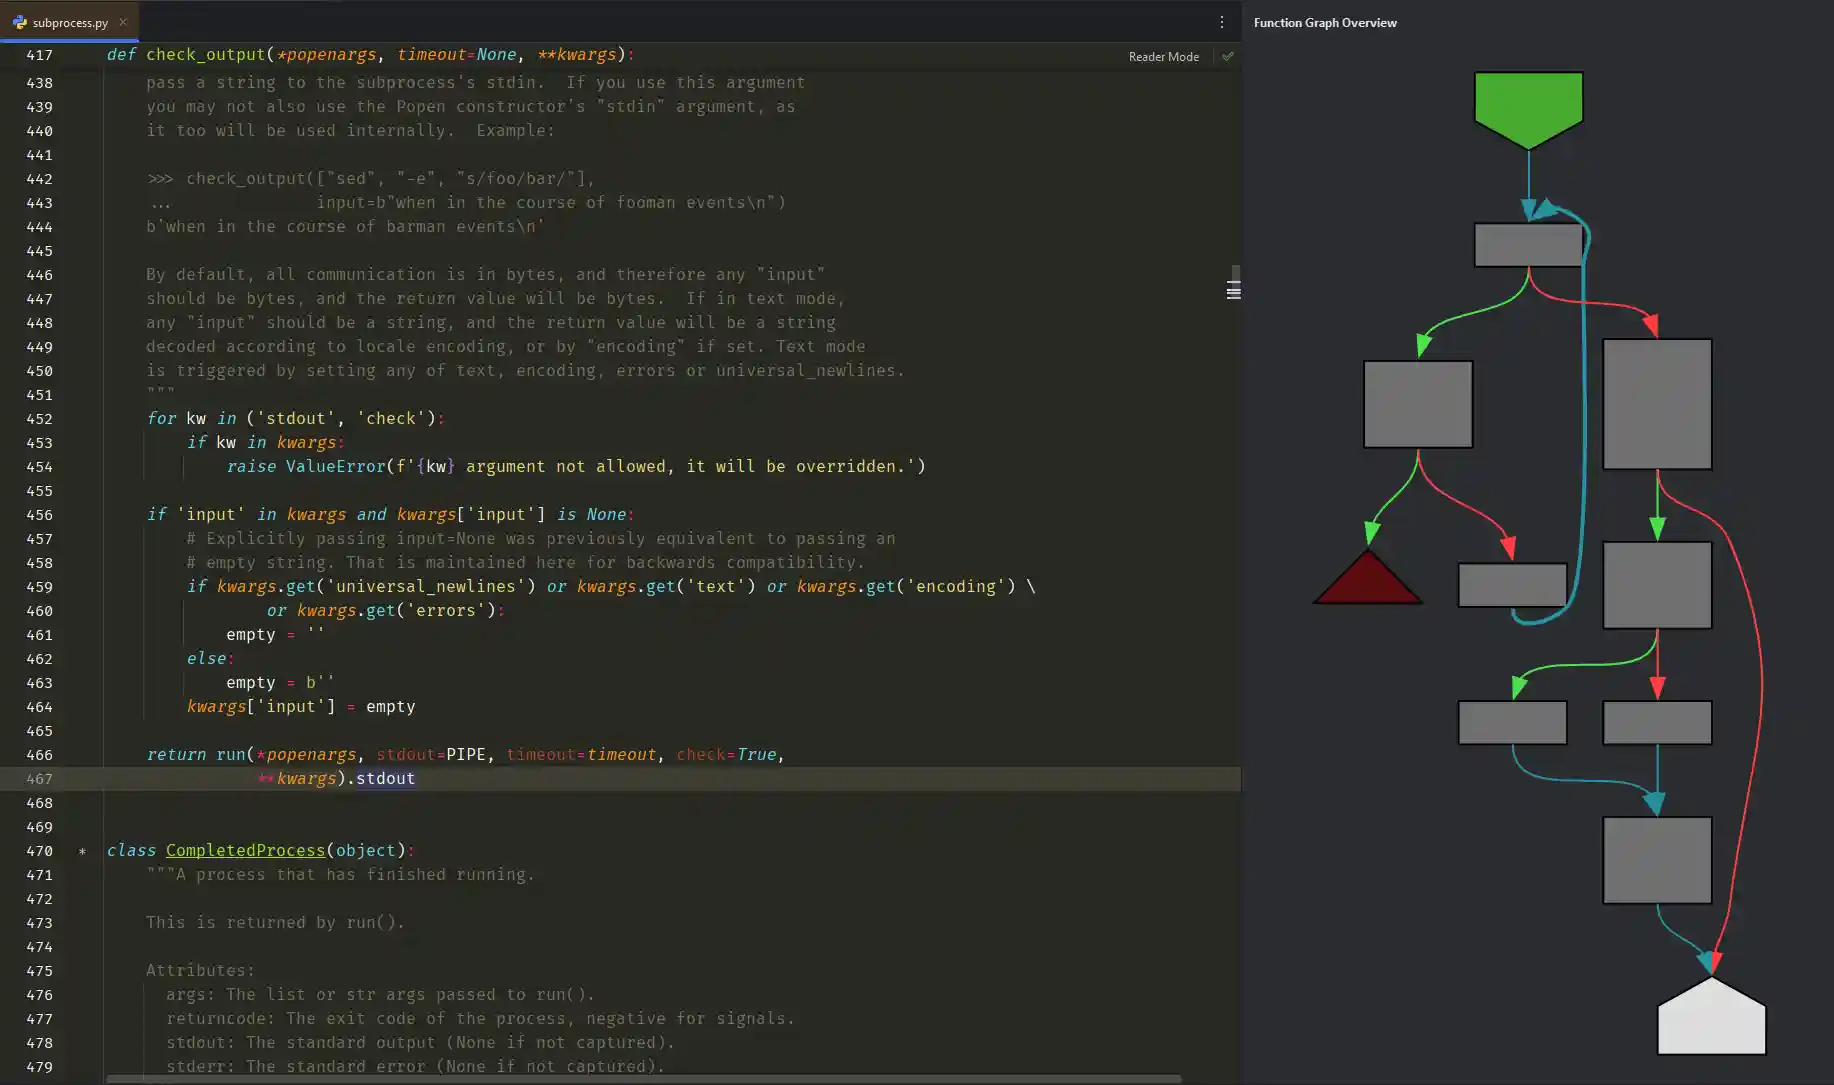Screen dimensions: 1834x1085
Task: Click line number 452 beside the for loop
Action: click(39, 419)
